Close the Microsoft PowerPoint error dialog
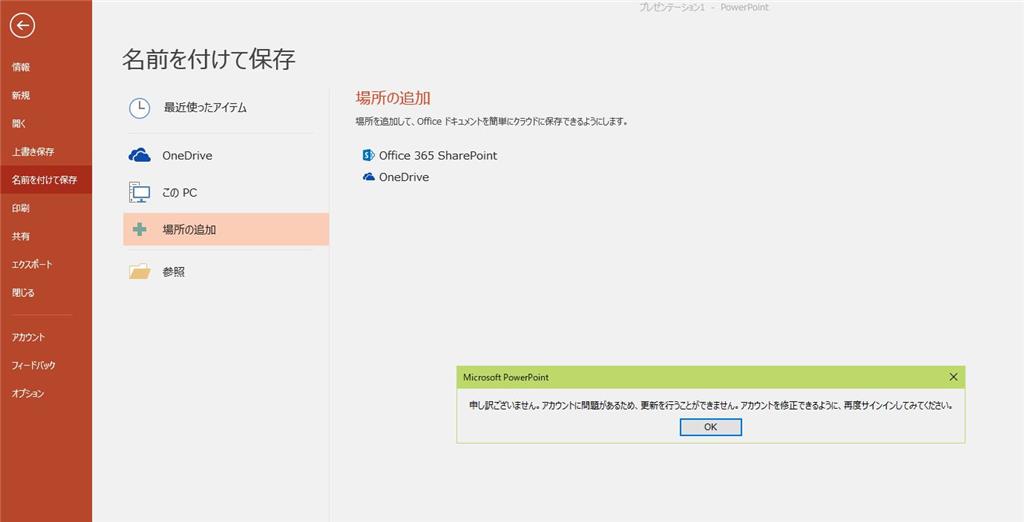This screenshot has height=522, width=1024. (x=953, y=377)
